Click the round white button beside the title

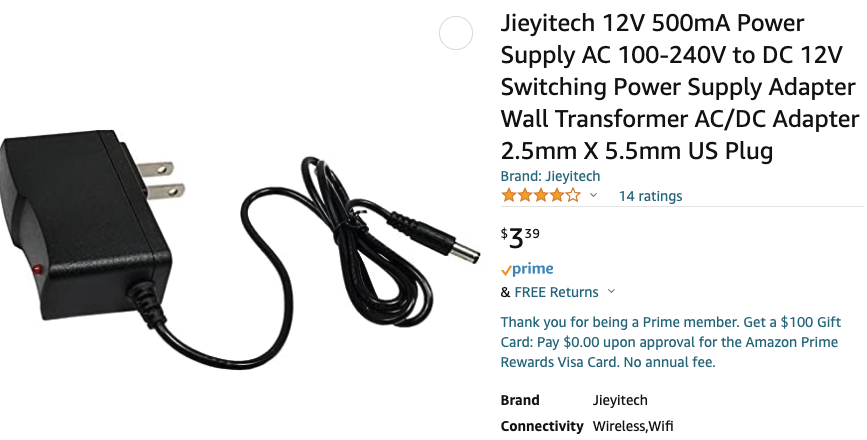point(456,33)
